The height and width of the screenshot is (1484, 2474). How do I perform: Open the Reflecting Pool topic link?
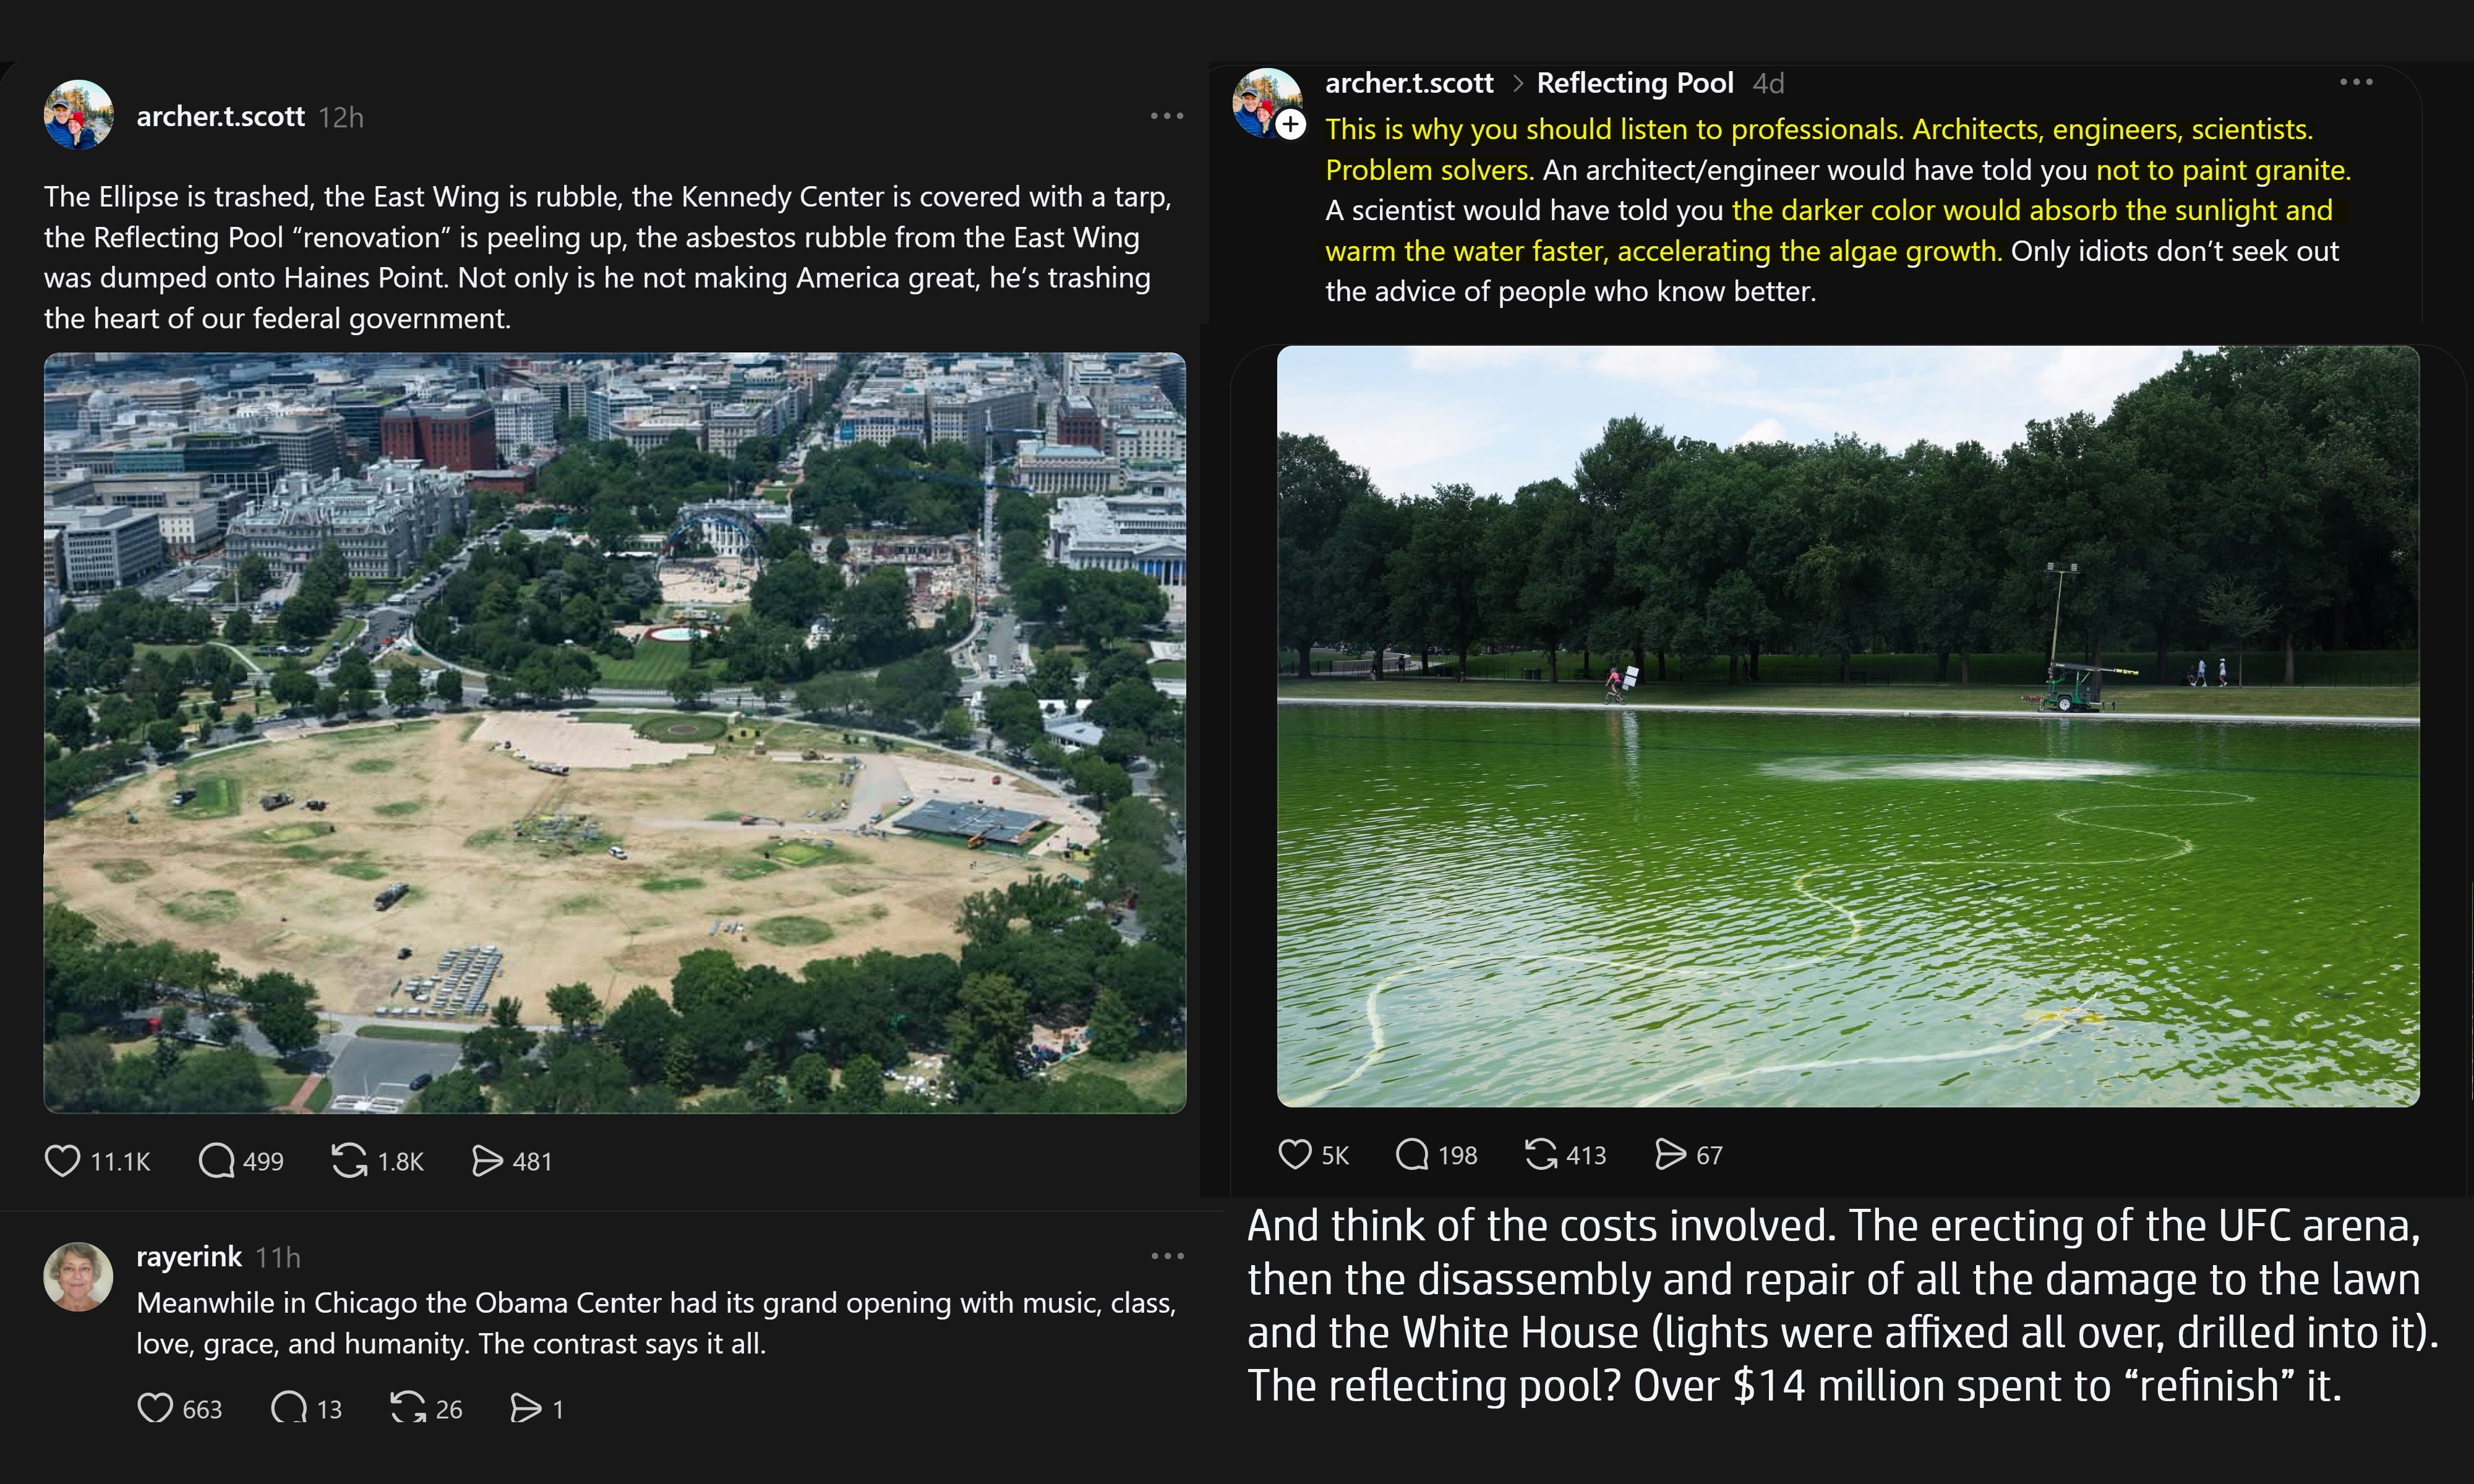tap(1635, 83)
